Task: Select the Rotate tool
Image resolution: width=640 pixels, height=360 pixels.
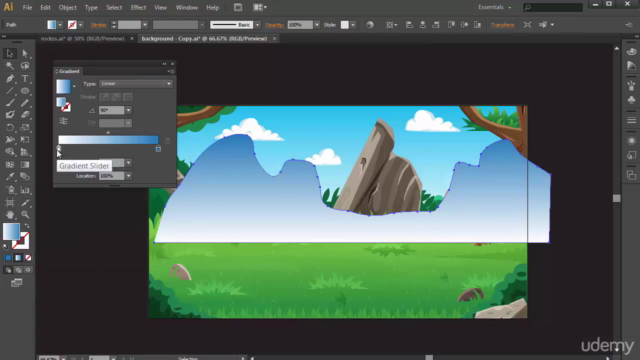Action: pos(10,128)
